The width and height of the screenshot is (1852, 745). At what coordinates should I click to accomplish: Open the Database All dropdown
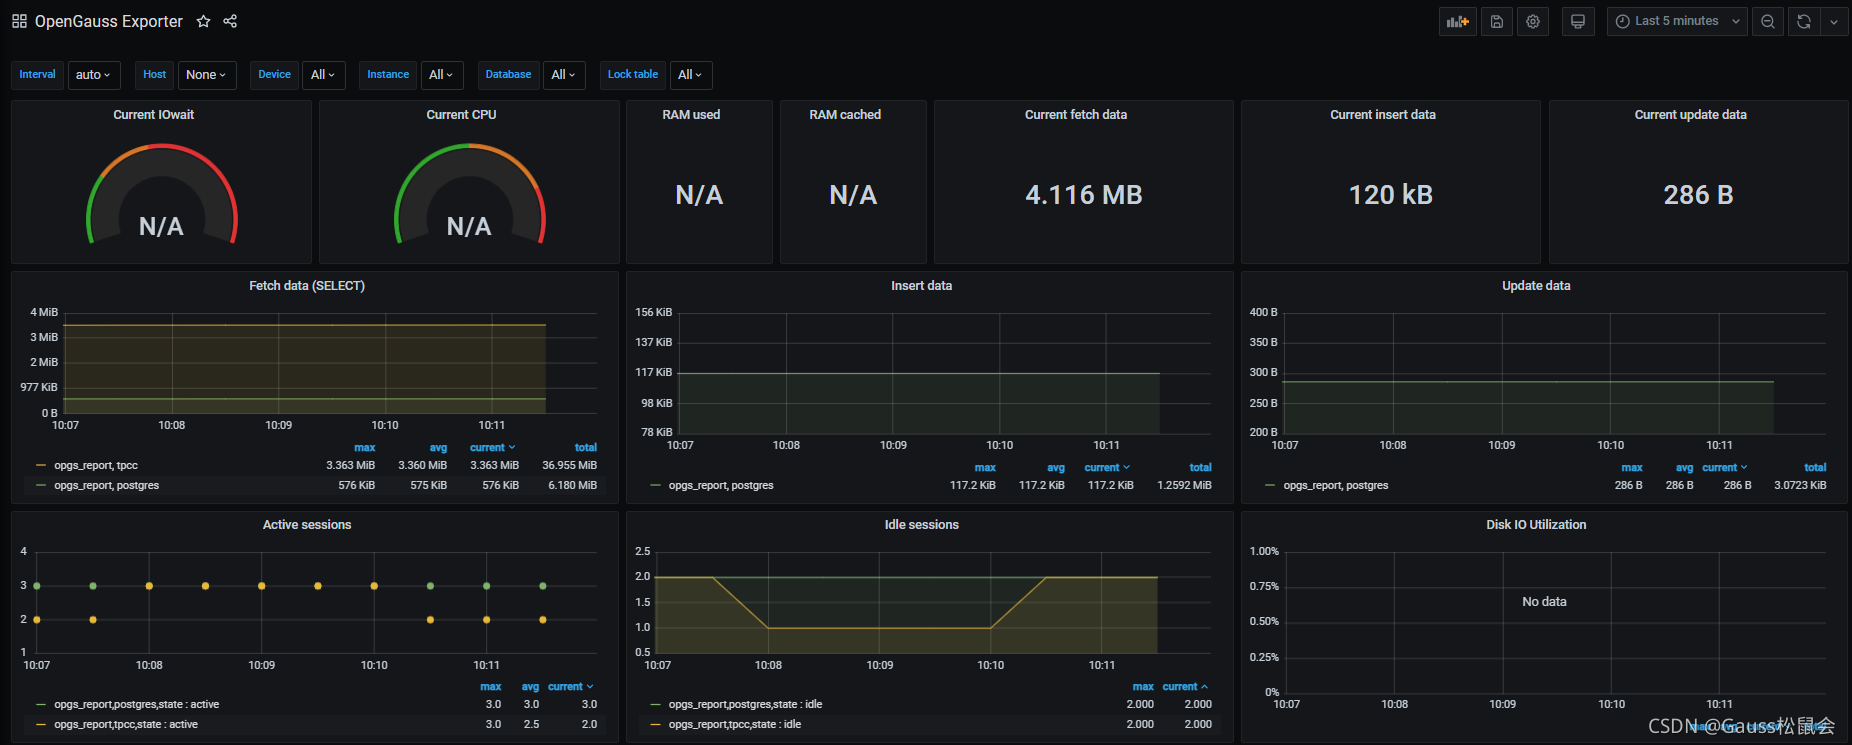click(x=564, y=75)
